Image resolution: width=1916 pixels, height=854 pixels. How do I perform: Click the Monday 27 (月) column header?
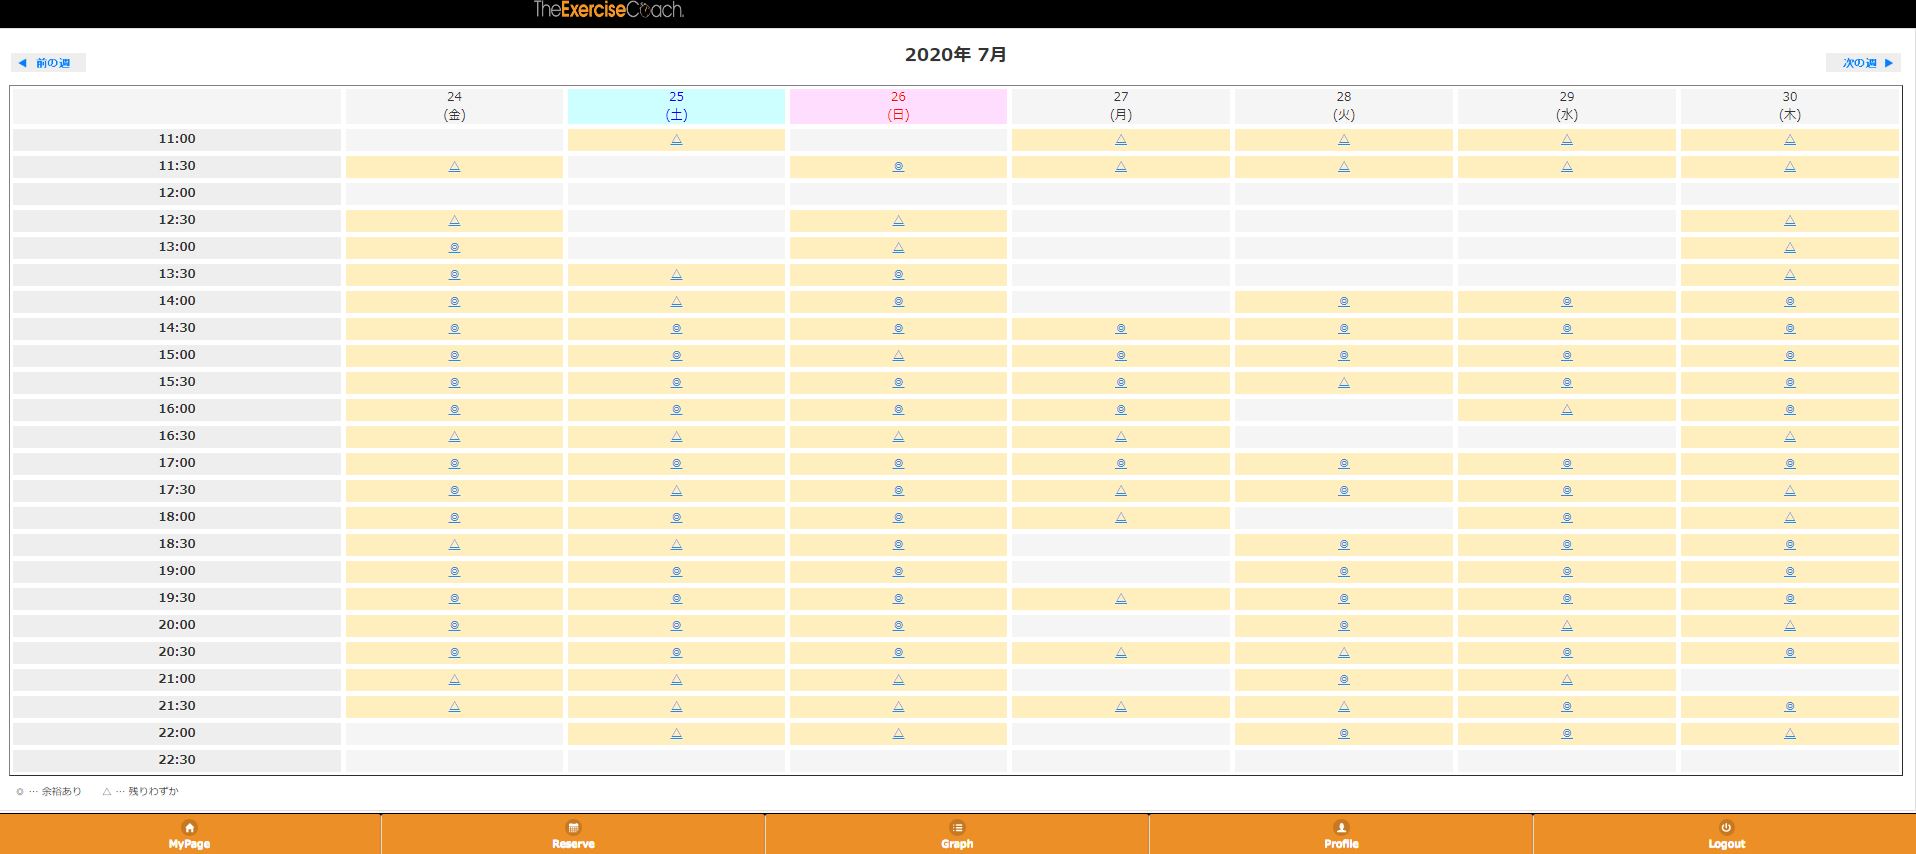coord(1121,106)
